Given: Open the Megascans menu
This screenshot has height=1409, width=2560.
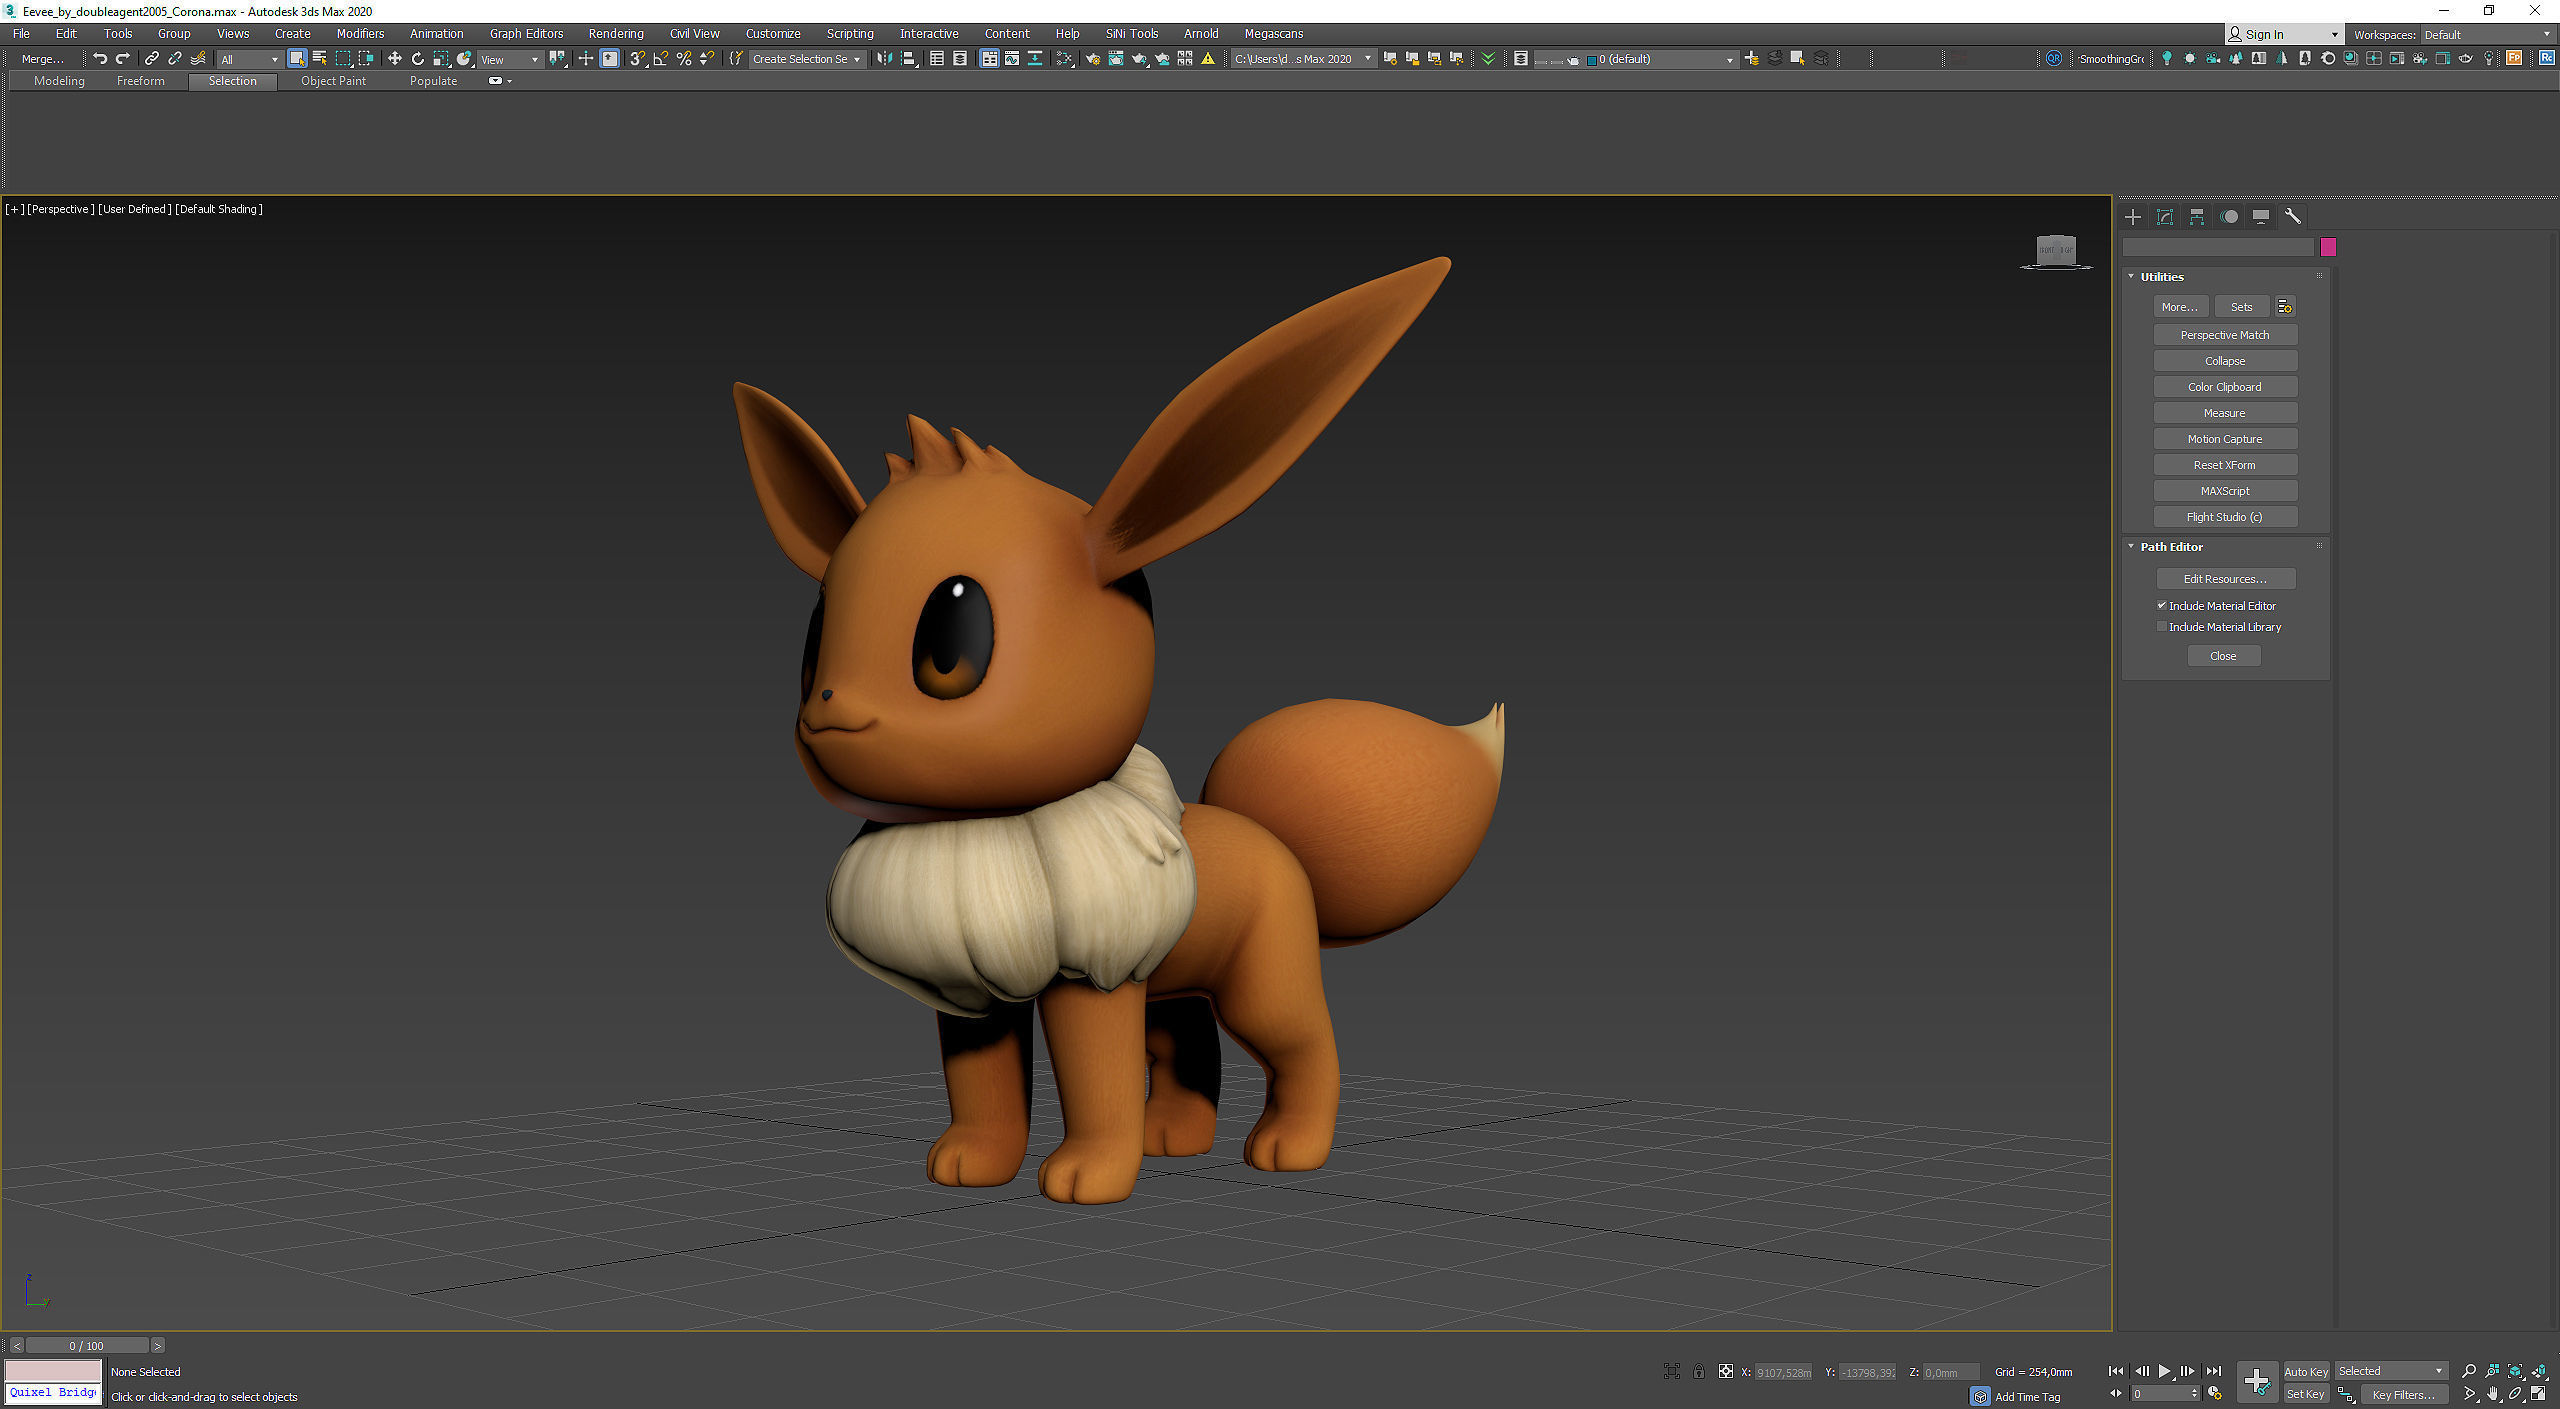Looking at the screenshot, I should pyautogui.click(x=1273, y=34).
